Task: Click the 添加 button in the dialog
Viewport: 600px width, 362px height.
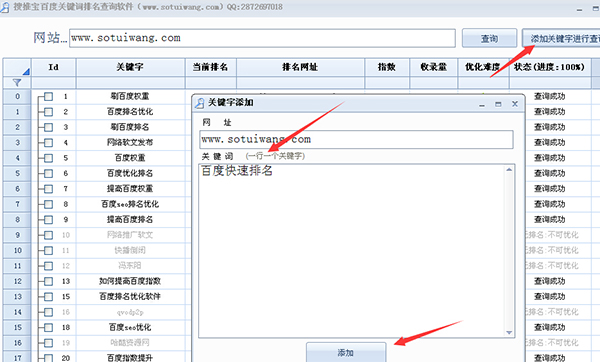Action: (346, 352)
